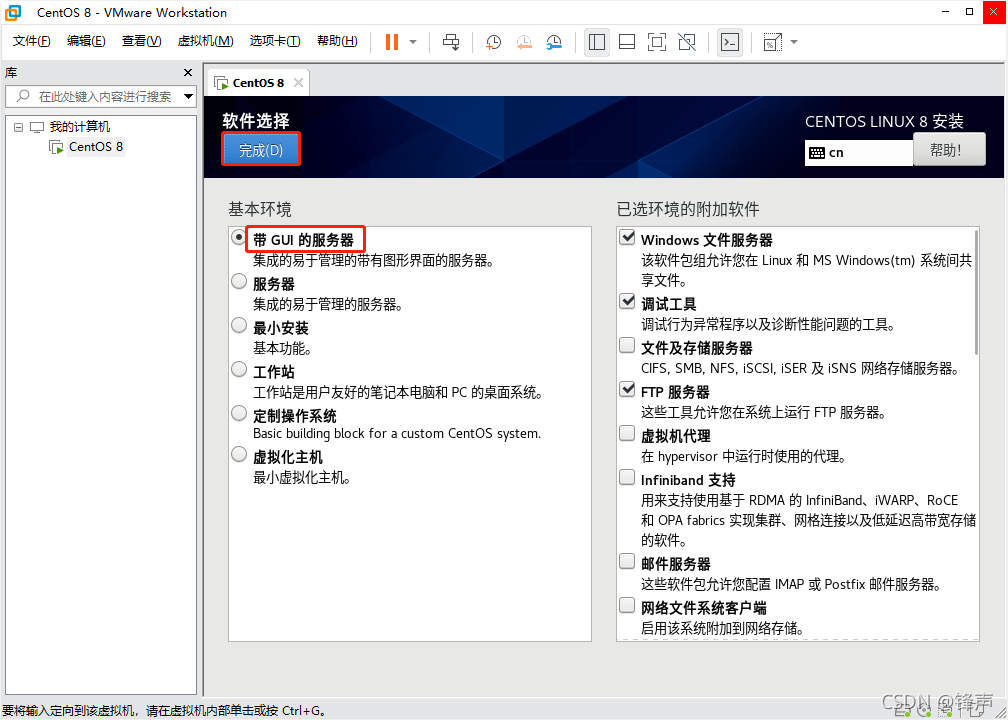Check the 邮件服务器 checkbox
Screen dimensions: 1008x720
click(x=627, y=561)
